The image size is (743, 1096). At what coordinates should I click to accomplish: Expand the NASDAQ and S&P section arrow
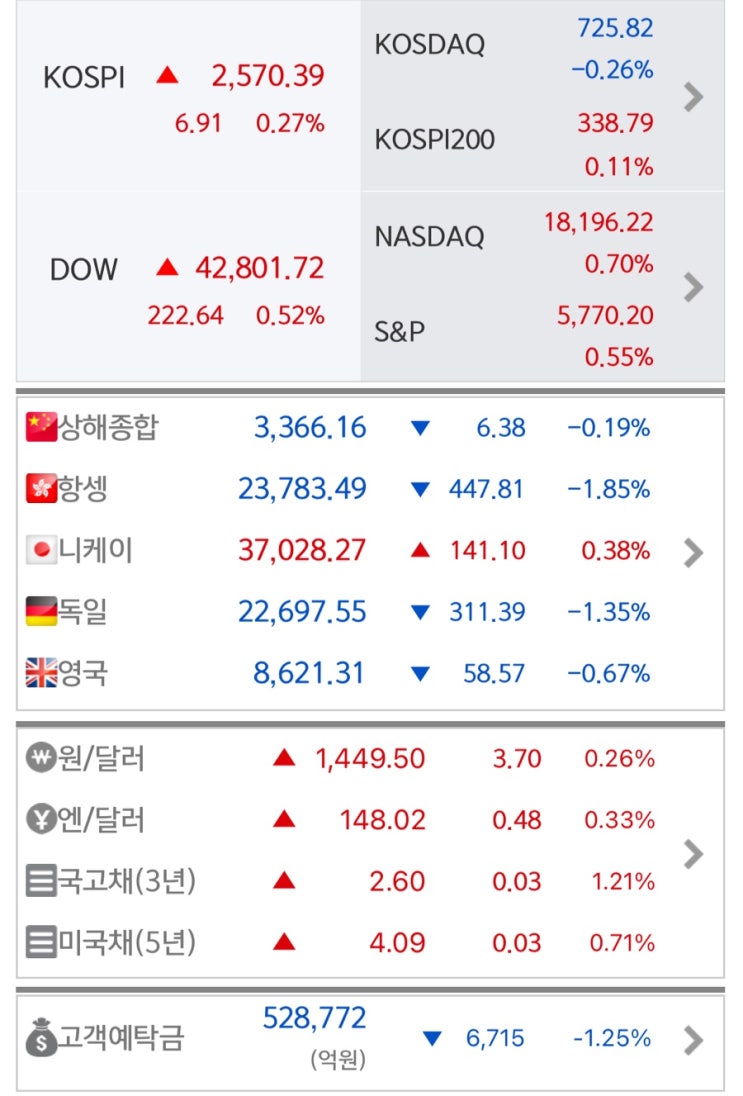click(x=693, y=288)
